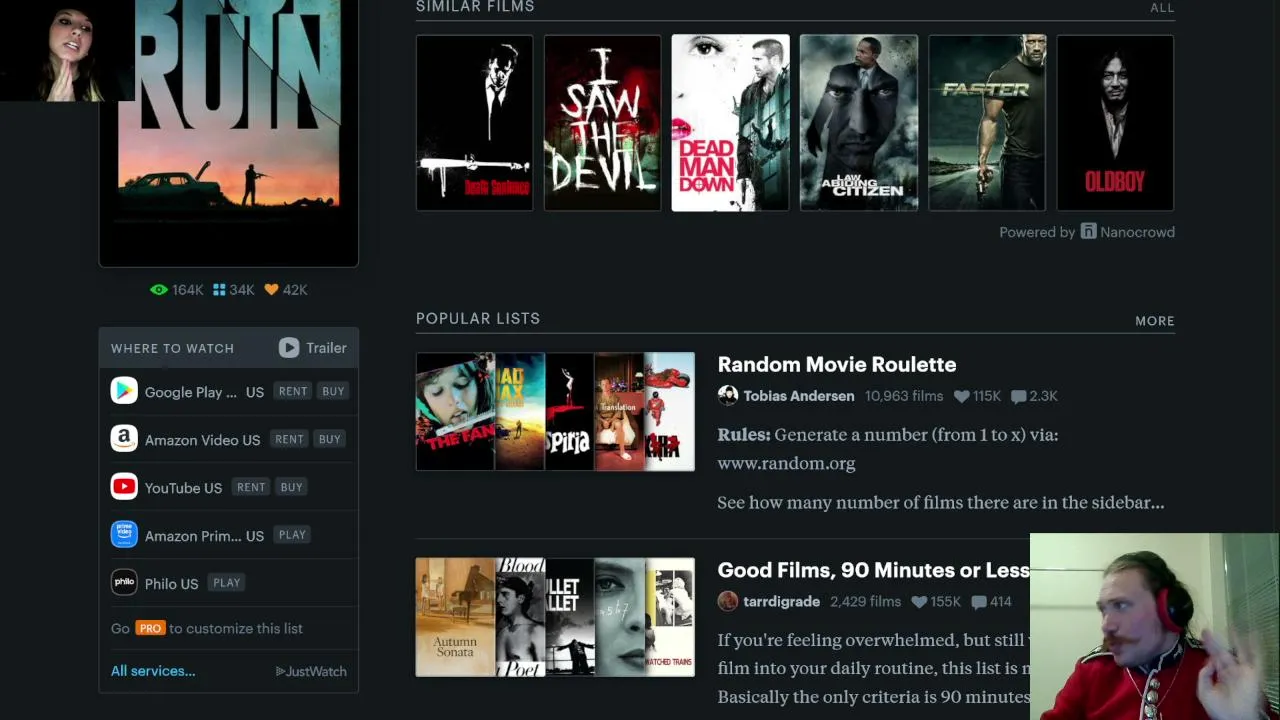The width and height of the screenshot is (1280, 720).
Task: Open Good Films list poster strip
Action: (x=555, y=617)
